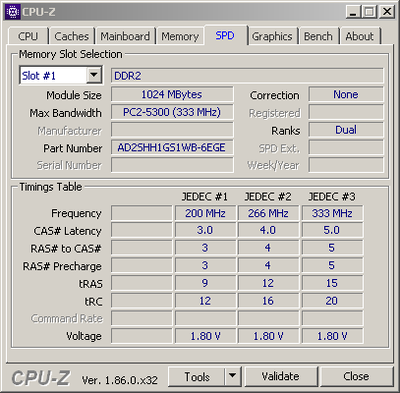Click the empty Registered field
This screenshot has width=400, height=393.
point(346,112)
